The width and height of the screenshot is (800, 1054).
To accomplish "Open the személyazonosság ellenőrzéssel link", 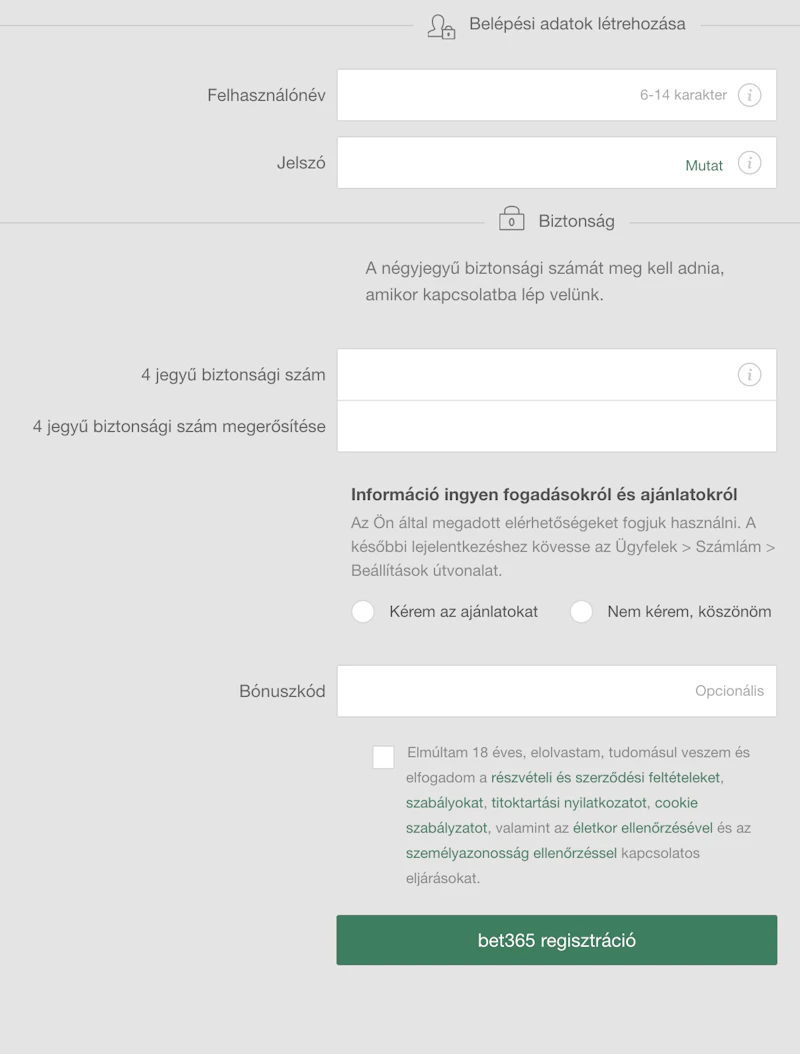I will click(511, 853).
